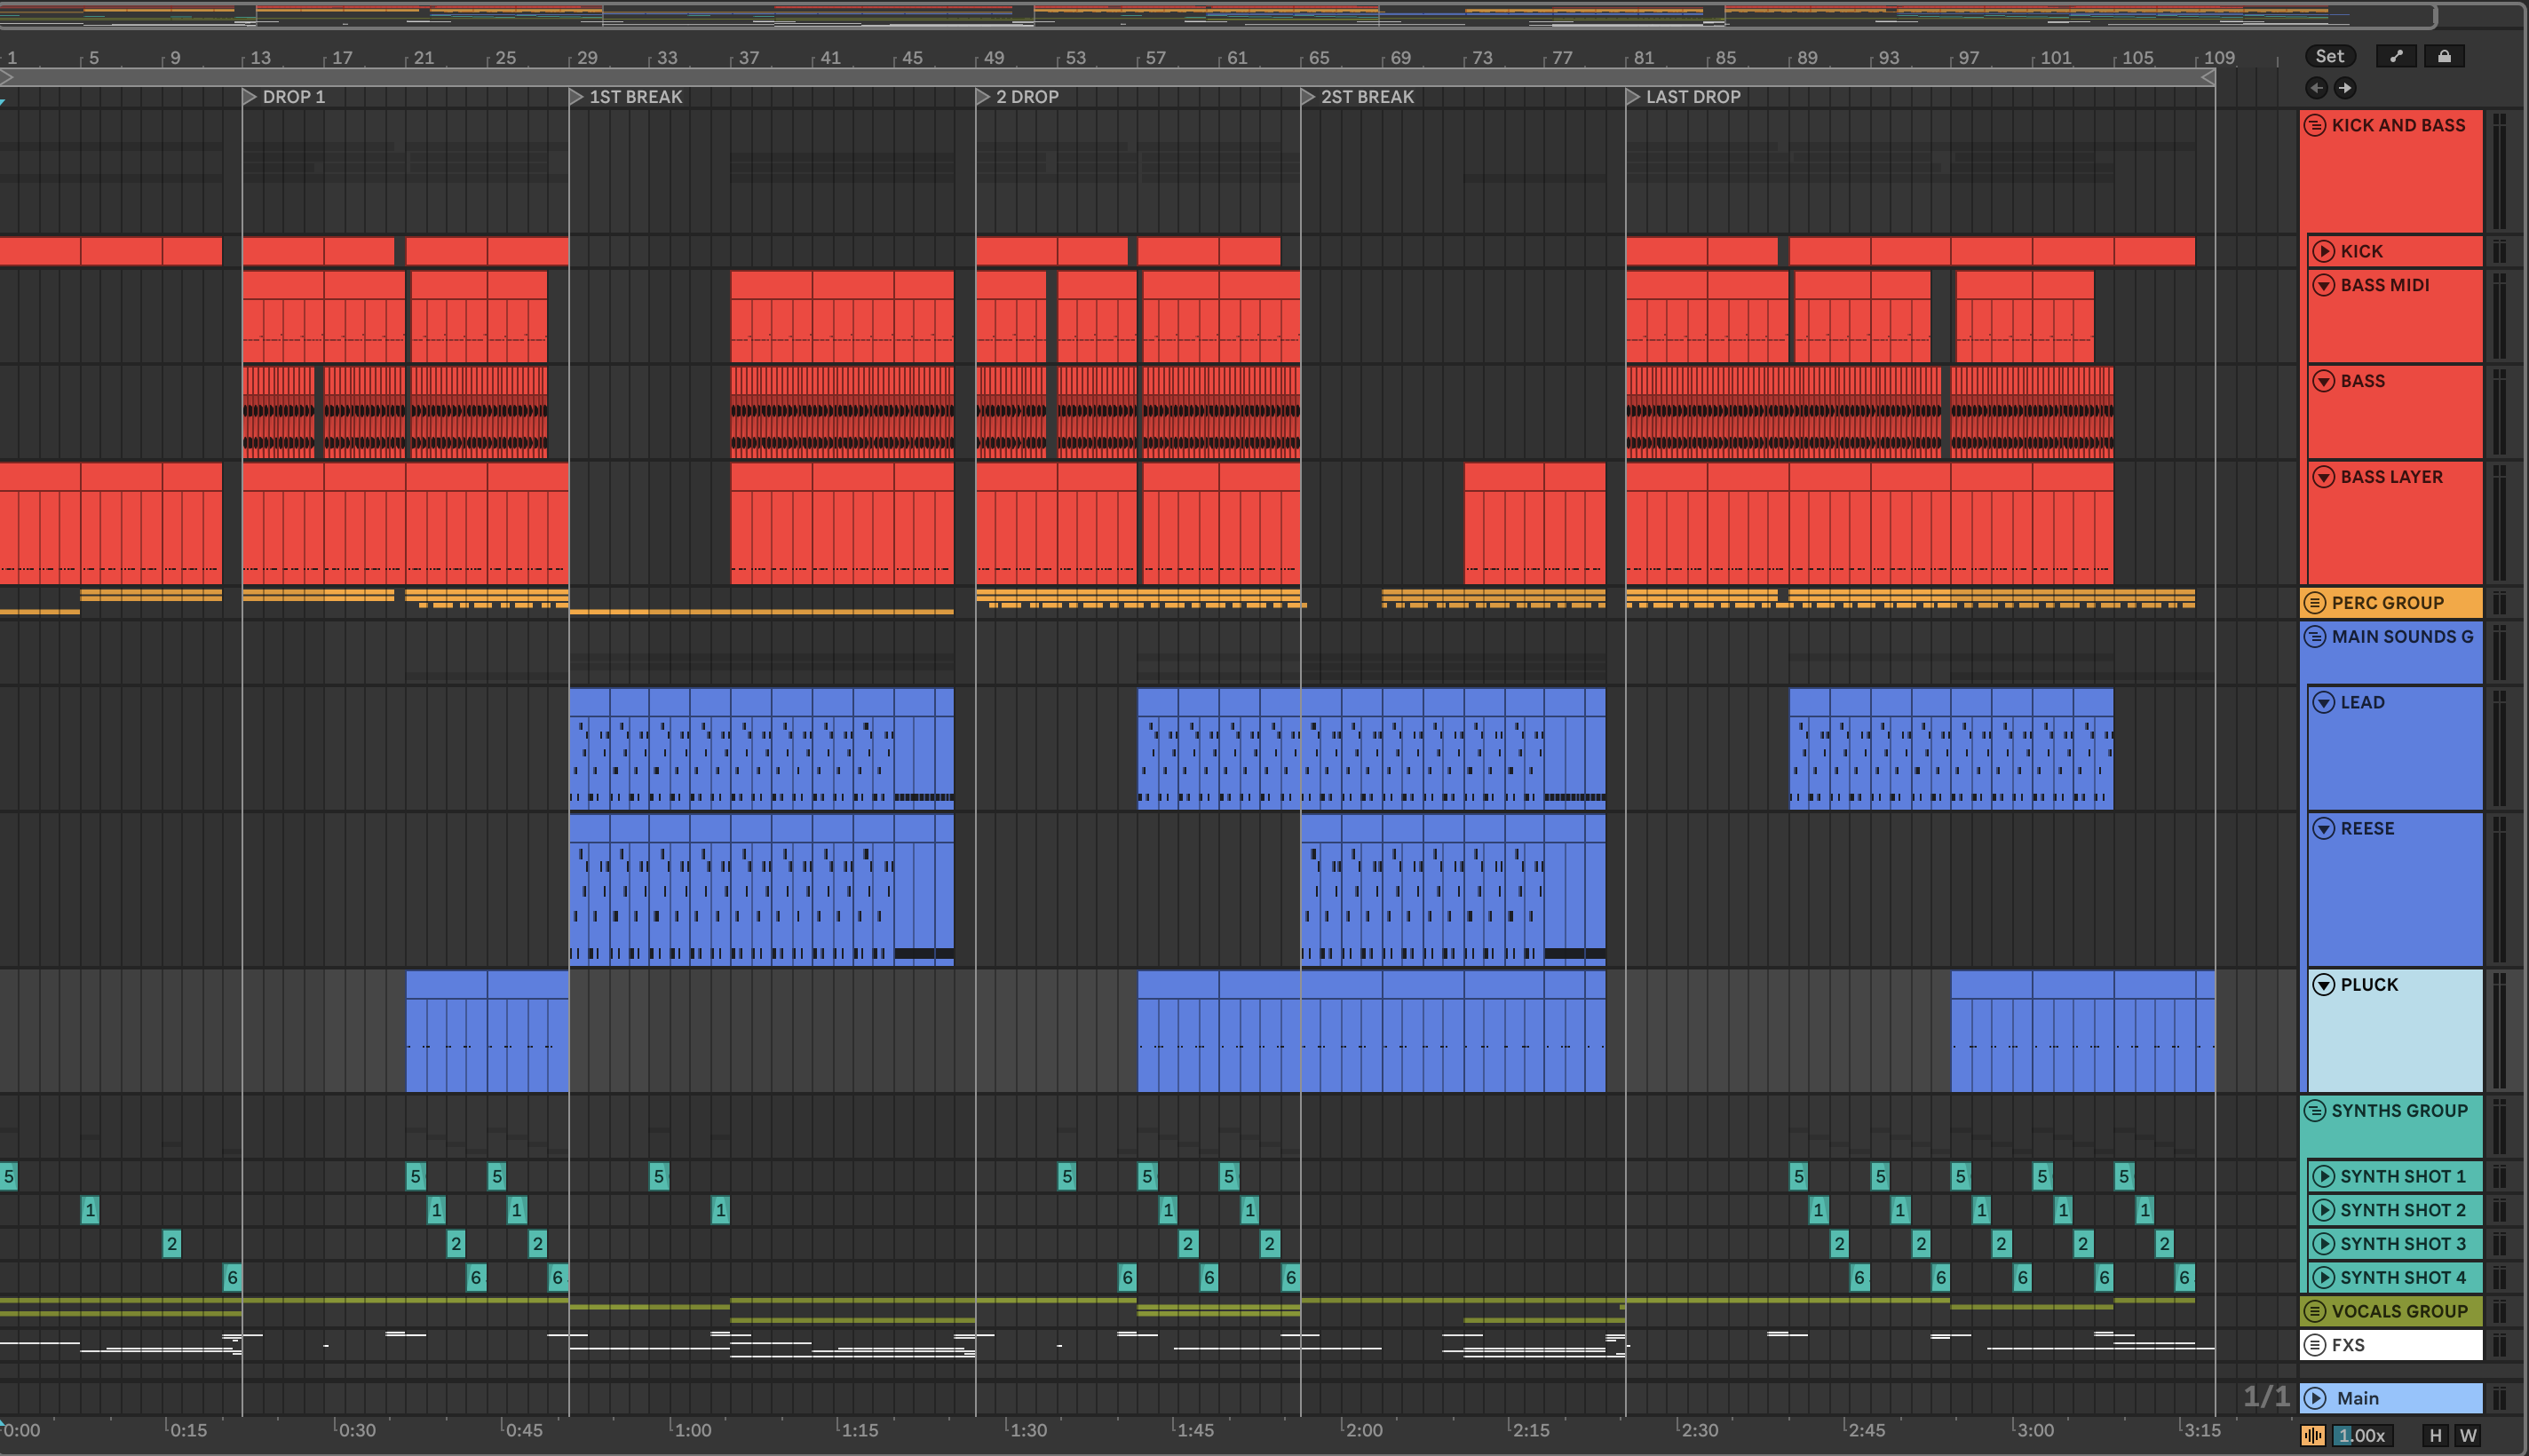2529x1456 pixels.
Task: Fold the MAIN SOUNDS group
Action: point(2315,637)
